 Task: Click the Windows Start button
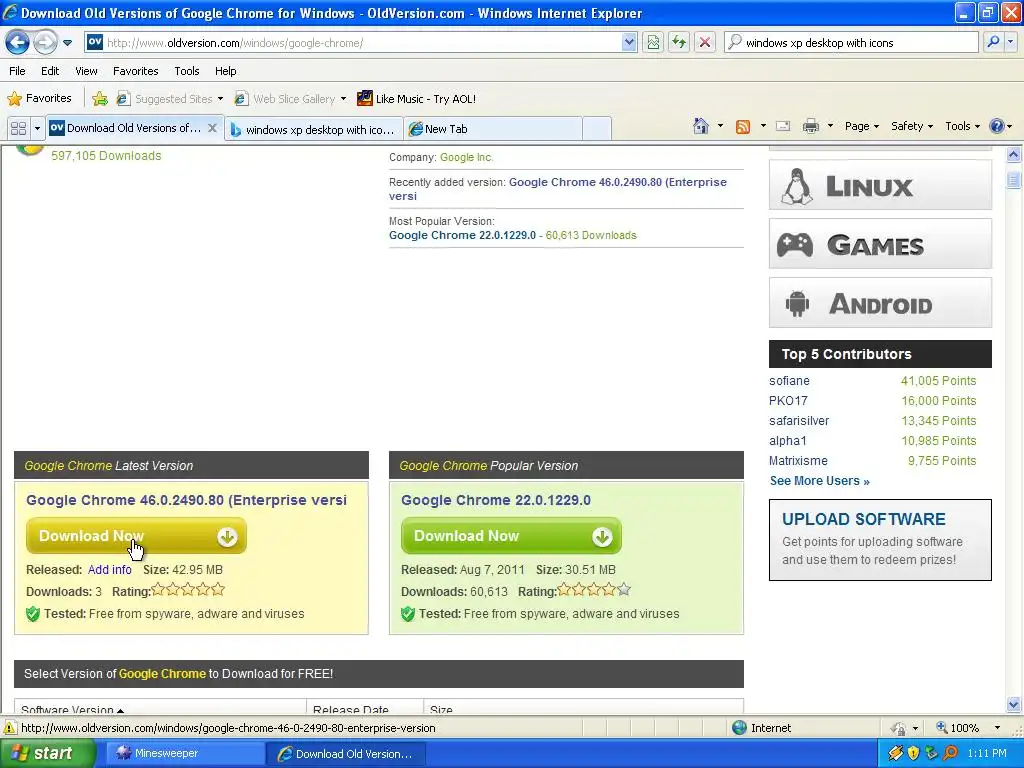47,753
